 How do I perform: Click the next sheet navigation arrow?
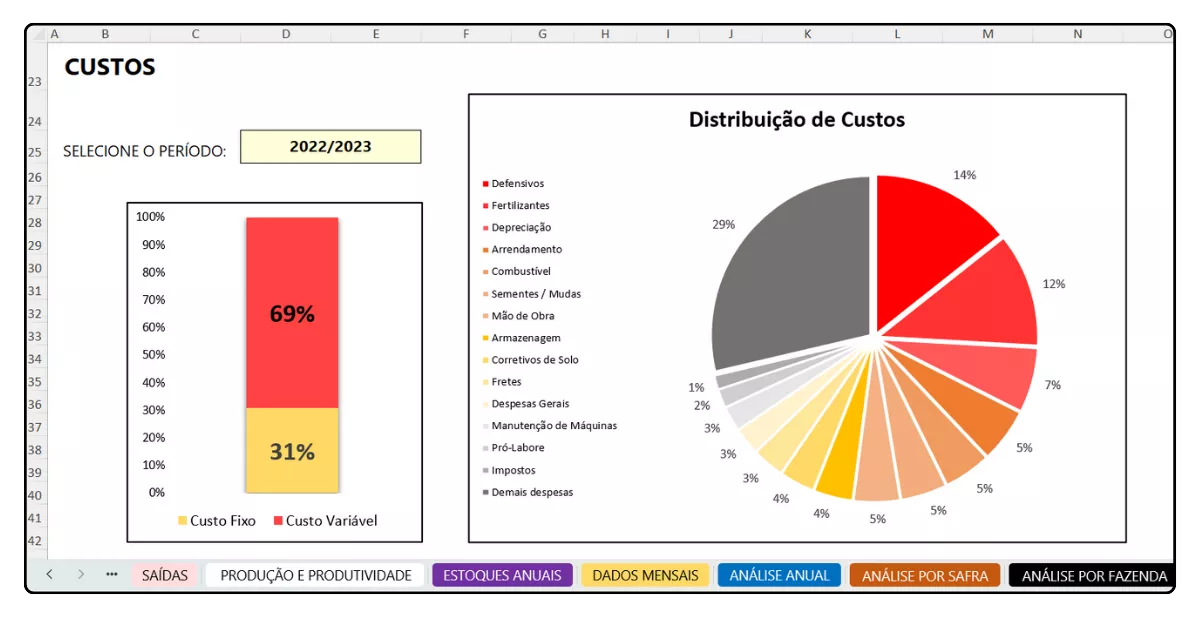(x=81, y=574)
